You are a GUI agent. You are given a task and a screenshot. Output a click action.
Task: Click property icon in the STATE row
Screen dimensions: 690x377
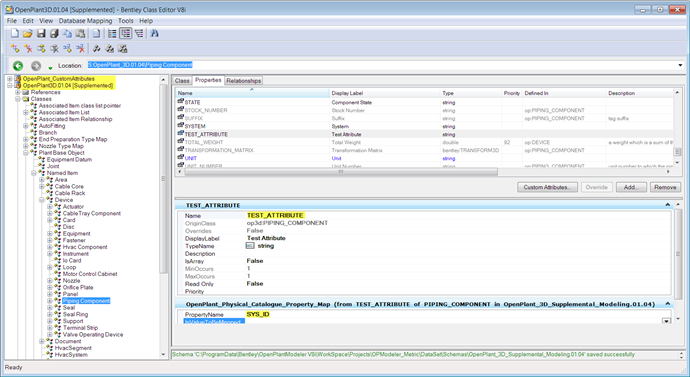coord(180,102)
